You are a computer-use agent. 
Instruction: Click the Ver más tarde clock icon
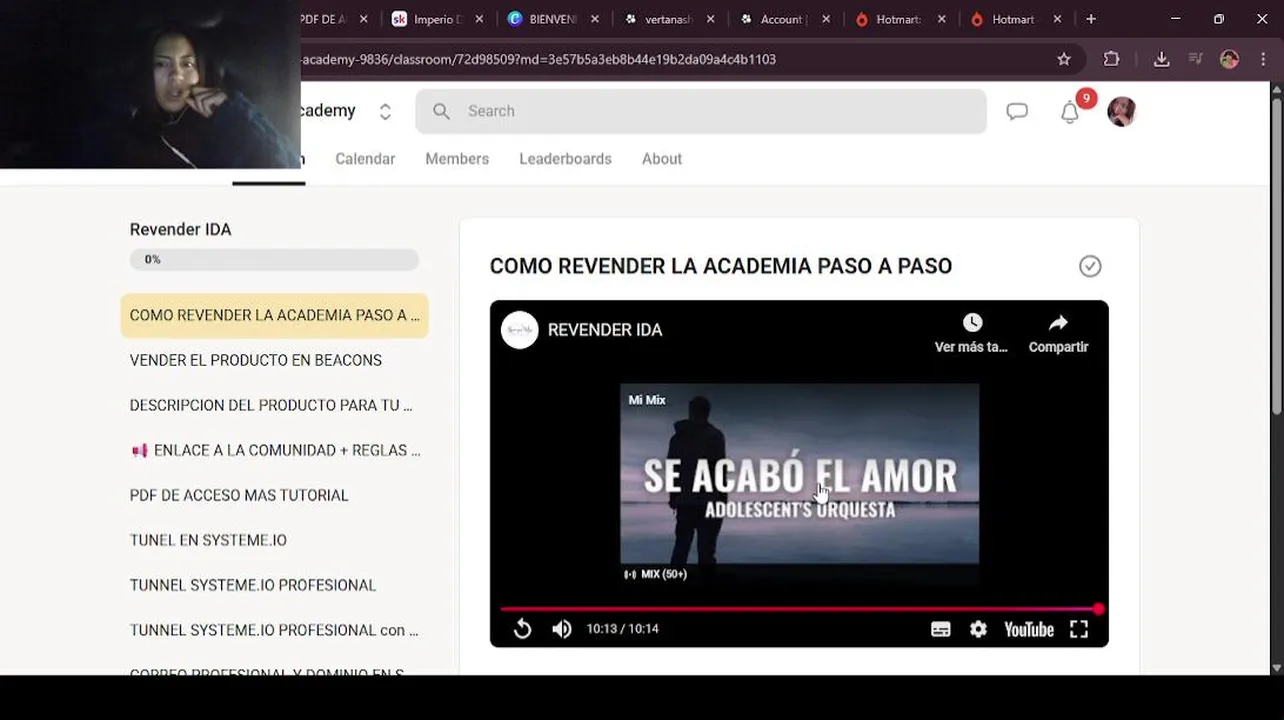972,322
